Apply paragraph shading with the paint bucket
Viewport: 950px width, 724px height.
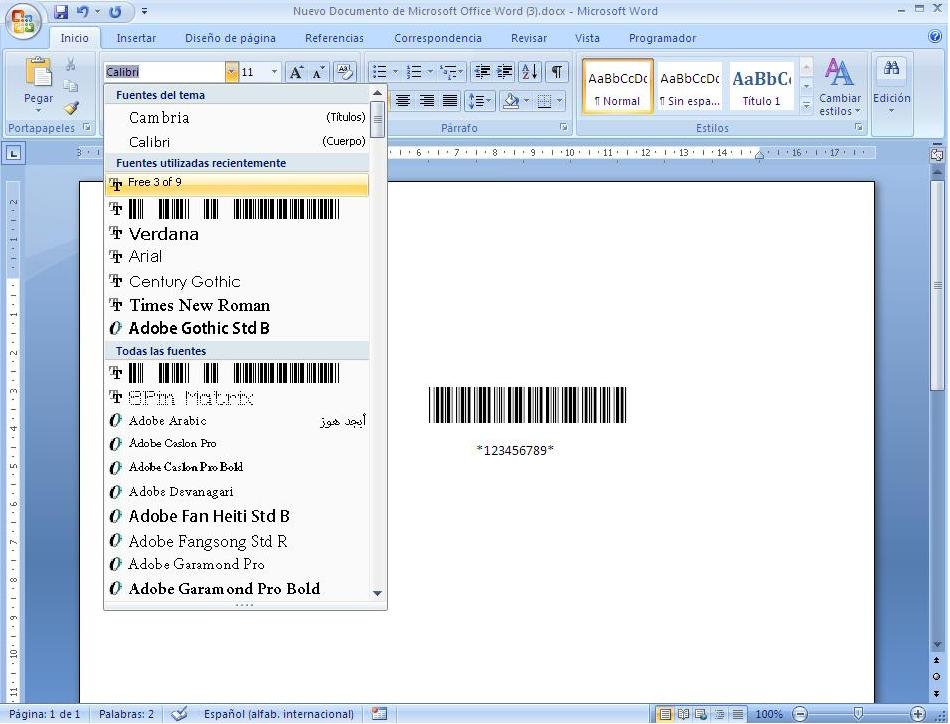pos(511,101)
